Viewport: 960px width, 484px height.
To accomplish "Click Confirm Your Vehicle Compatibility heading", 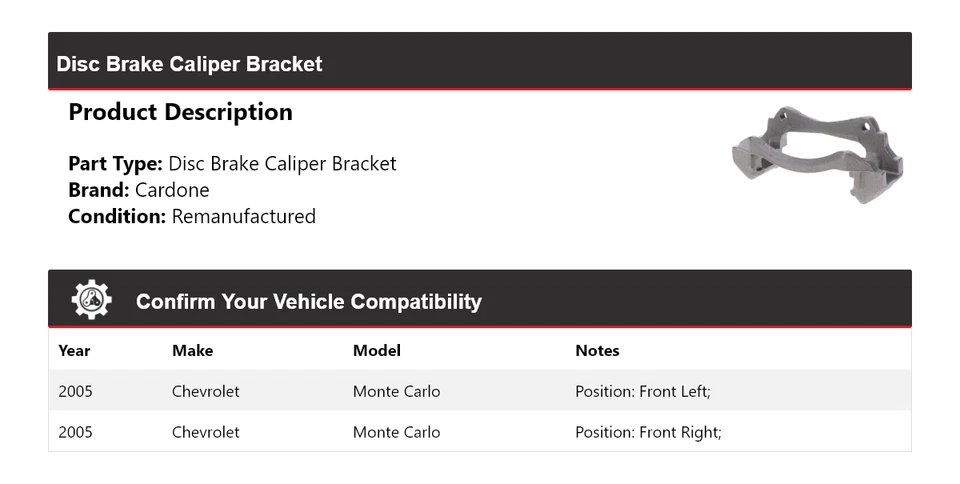I will pos(308,301).
